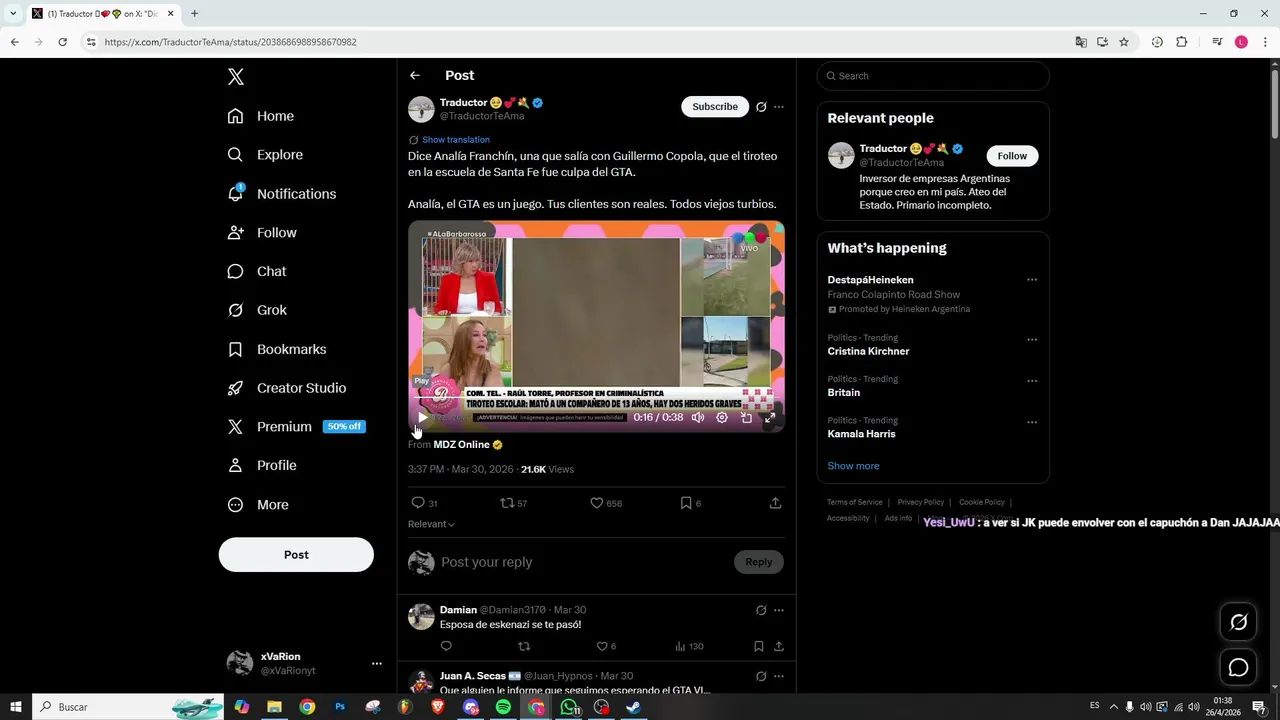Go to Home in sidebar

[x=261, y=116]
